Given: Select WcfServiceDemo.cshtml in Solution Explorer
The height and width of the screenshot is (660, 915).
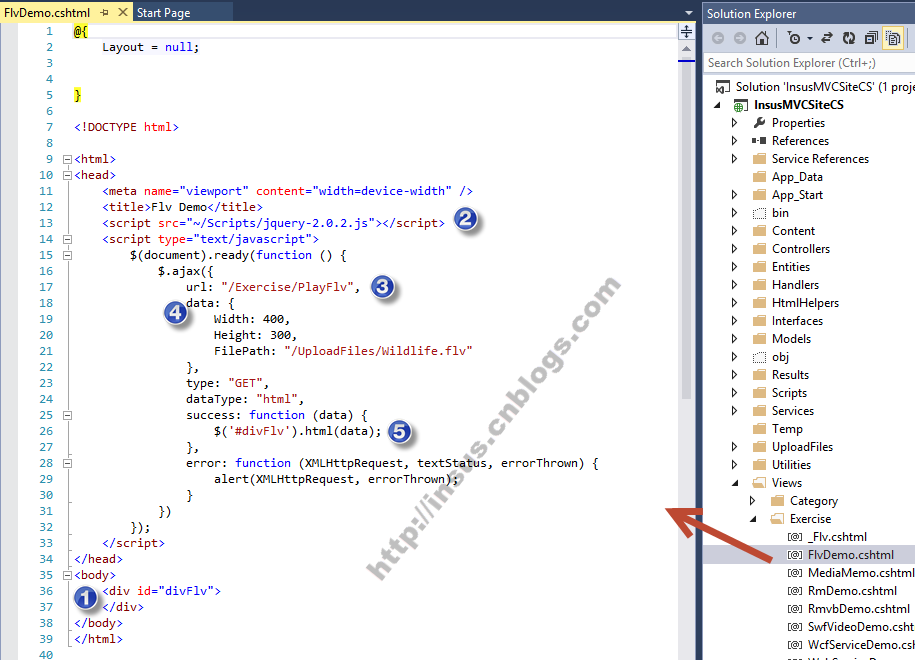Looking at the screenshot, I should [861, 645].
